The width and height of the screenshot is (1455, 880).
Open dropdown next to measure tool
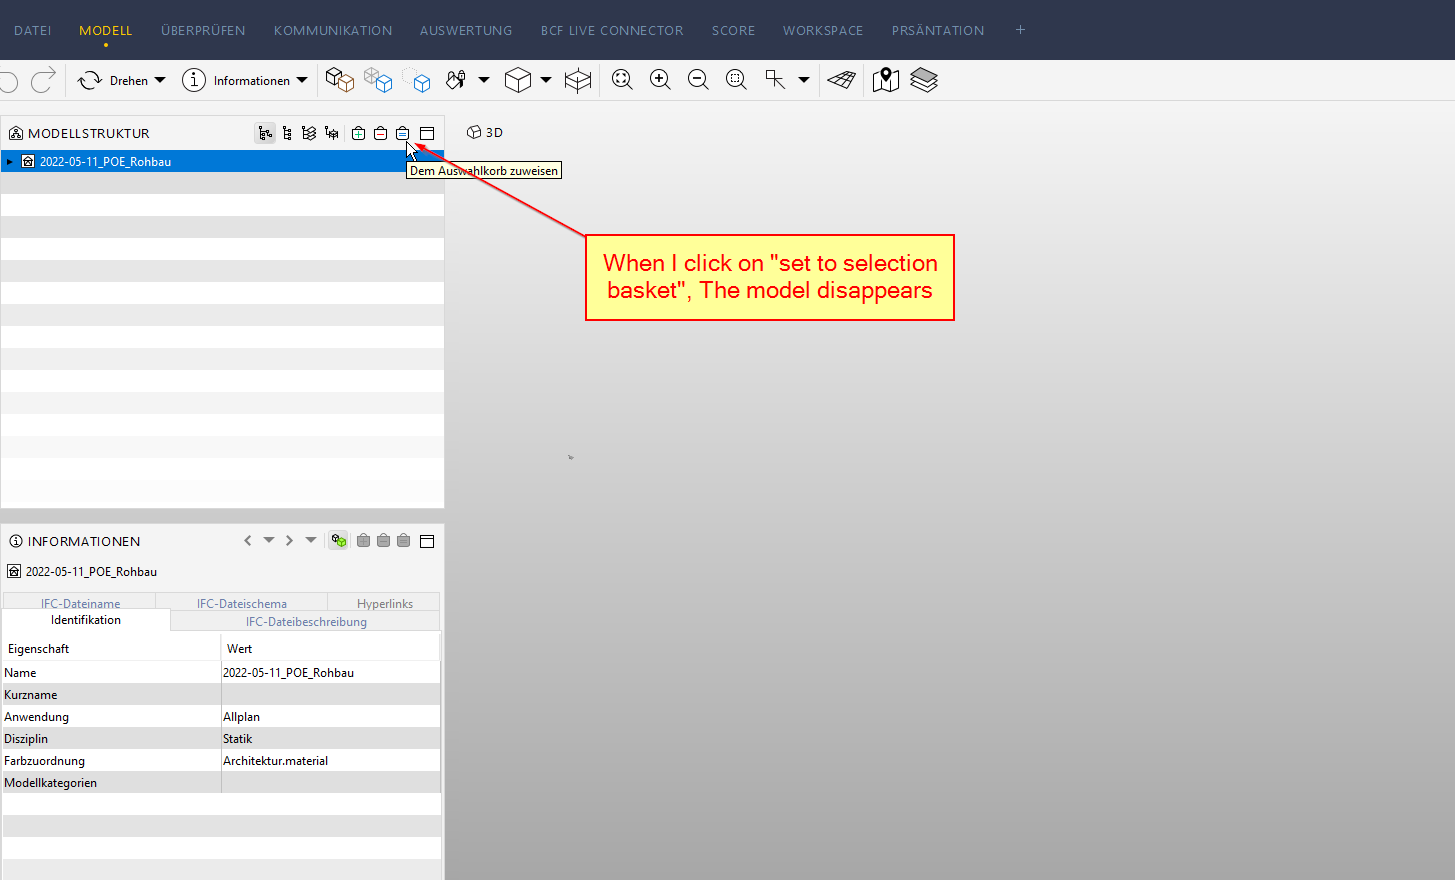[804, 80]
